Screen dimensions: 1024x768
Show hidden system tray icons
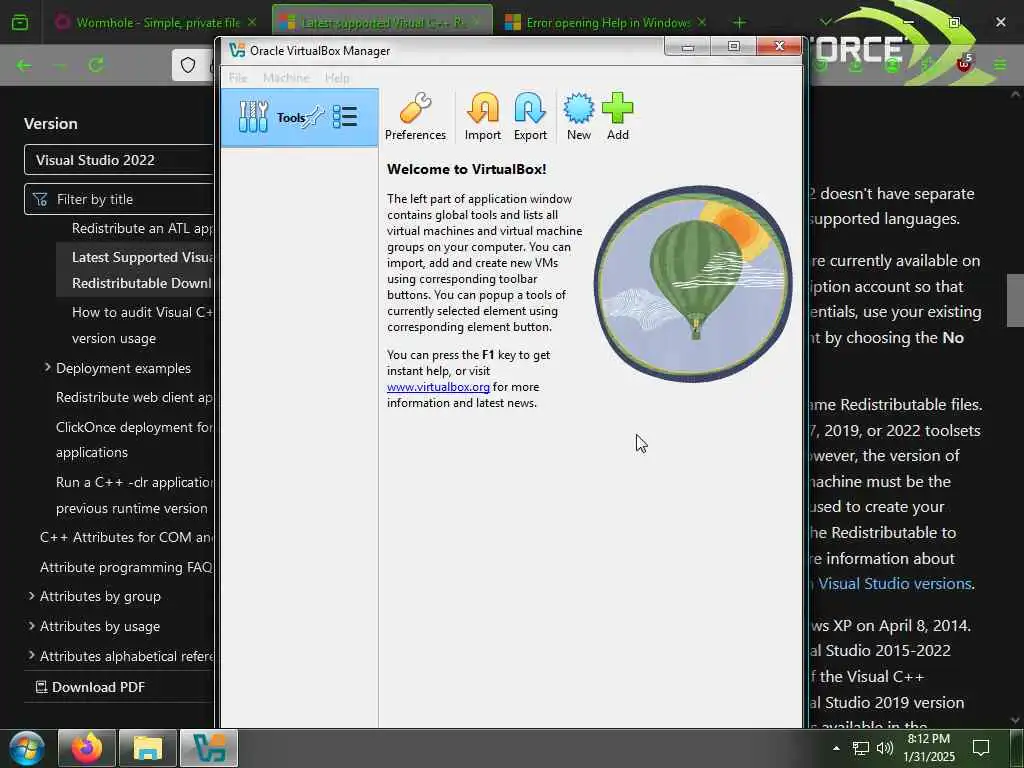pos(836,748)
